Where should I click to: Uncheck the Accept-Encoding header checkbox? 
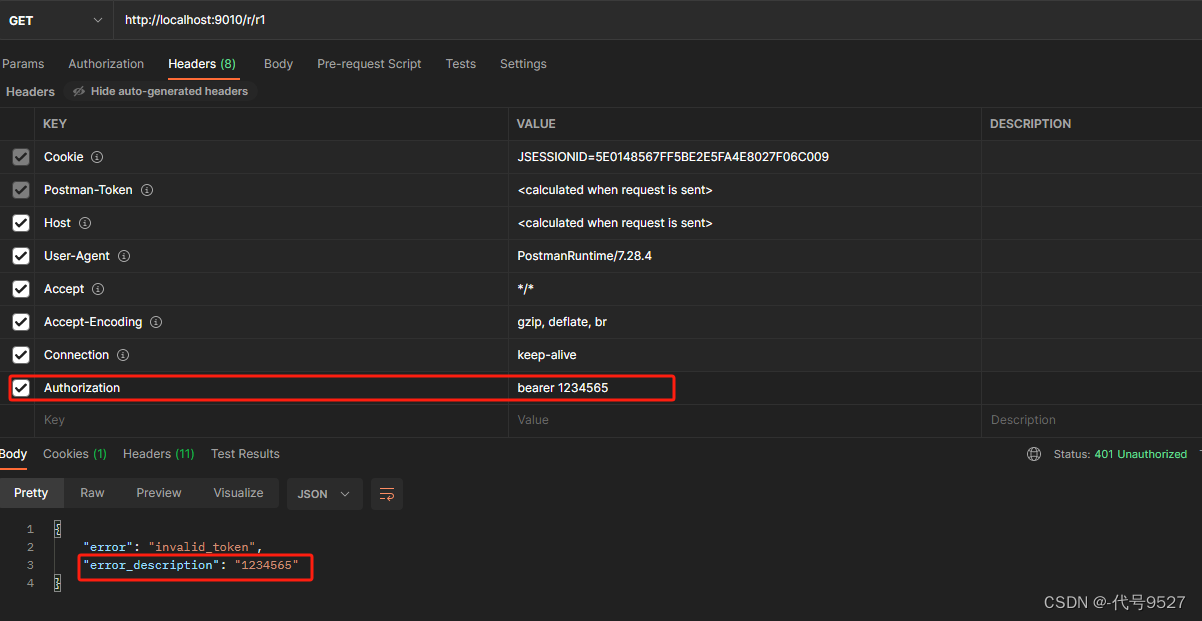(x=21, y=322)
